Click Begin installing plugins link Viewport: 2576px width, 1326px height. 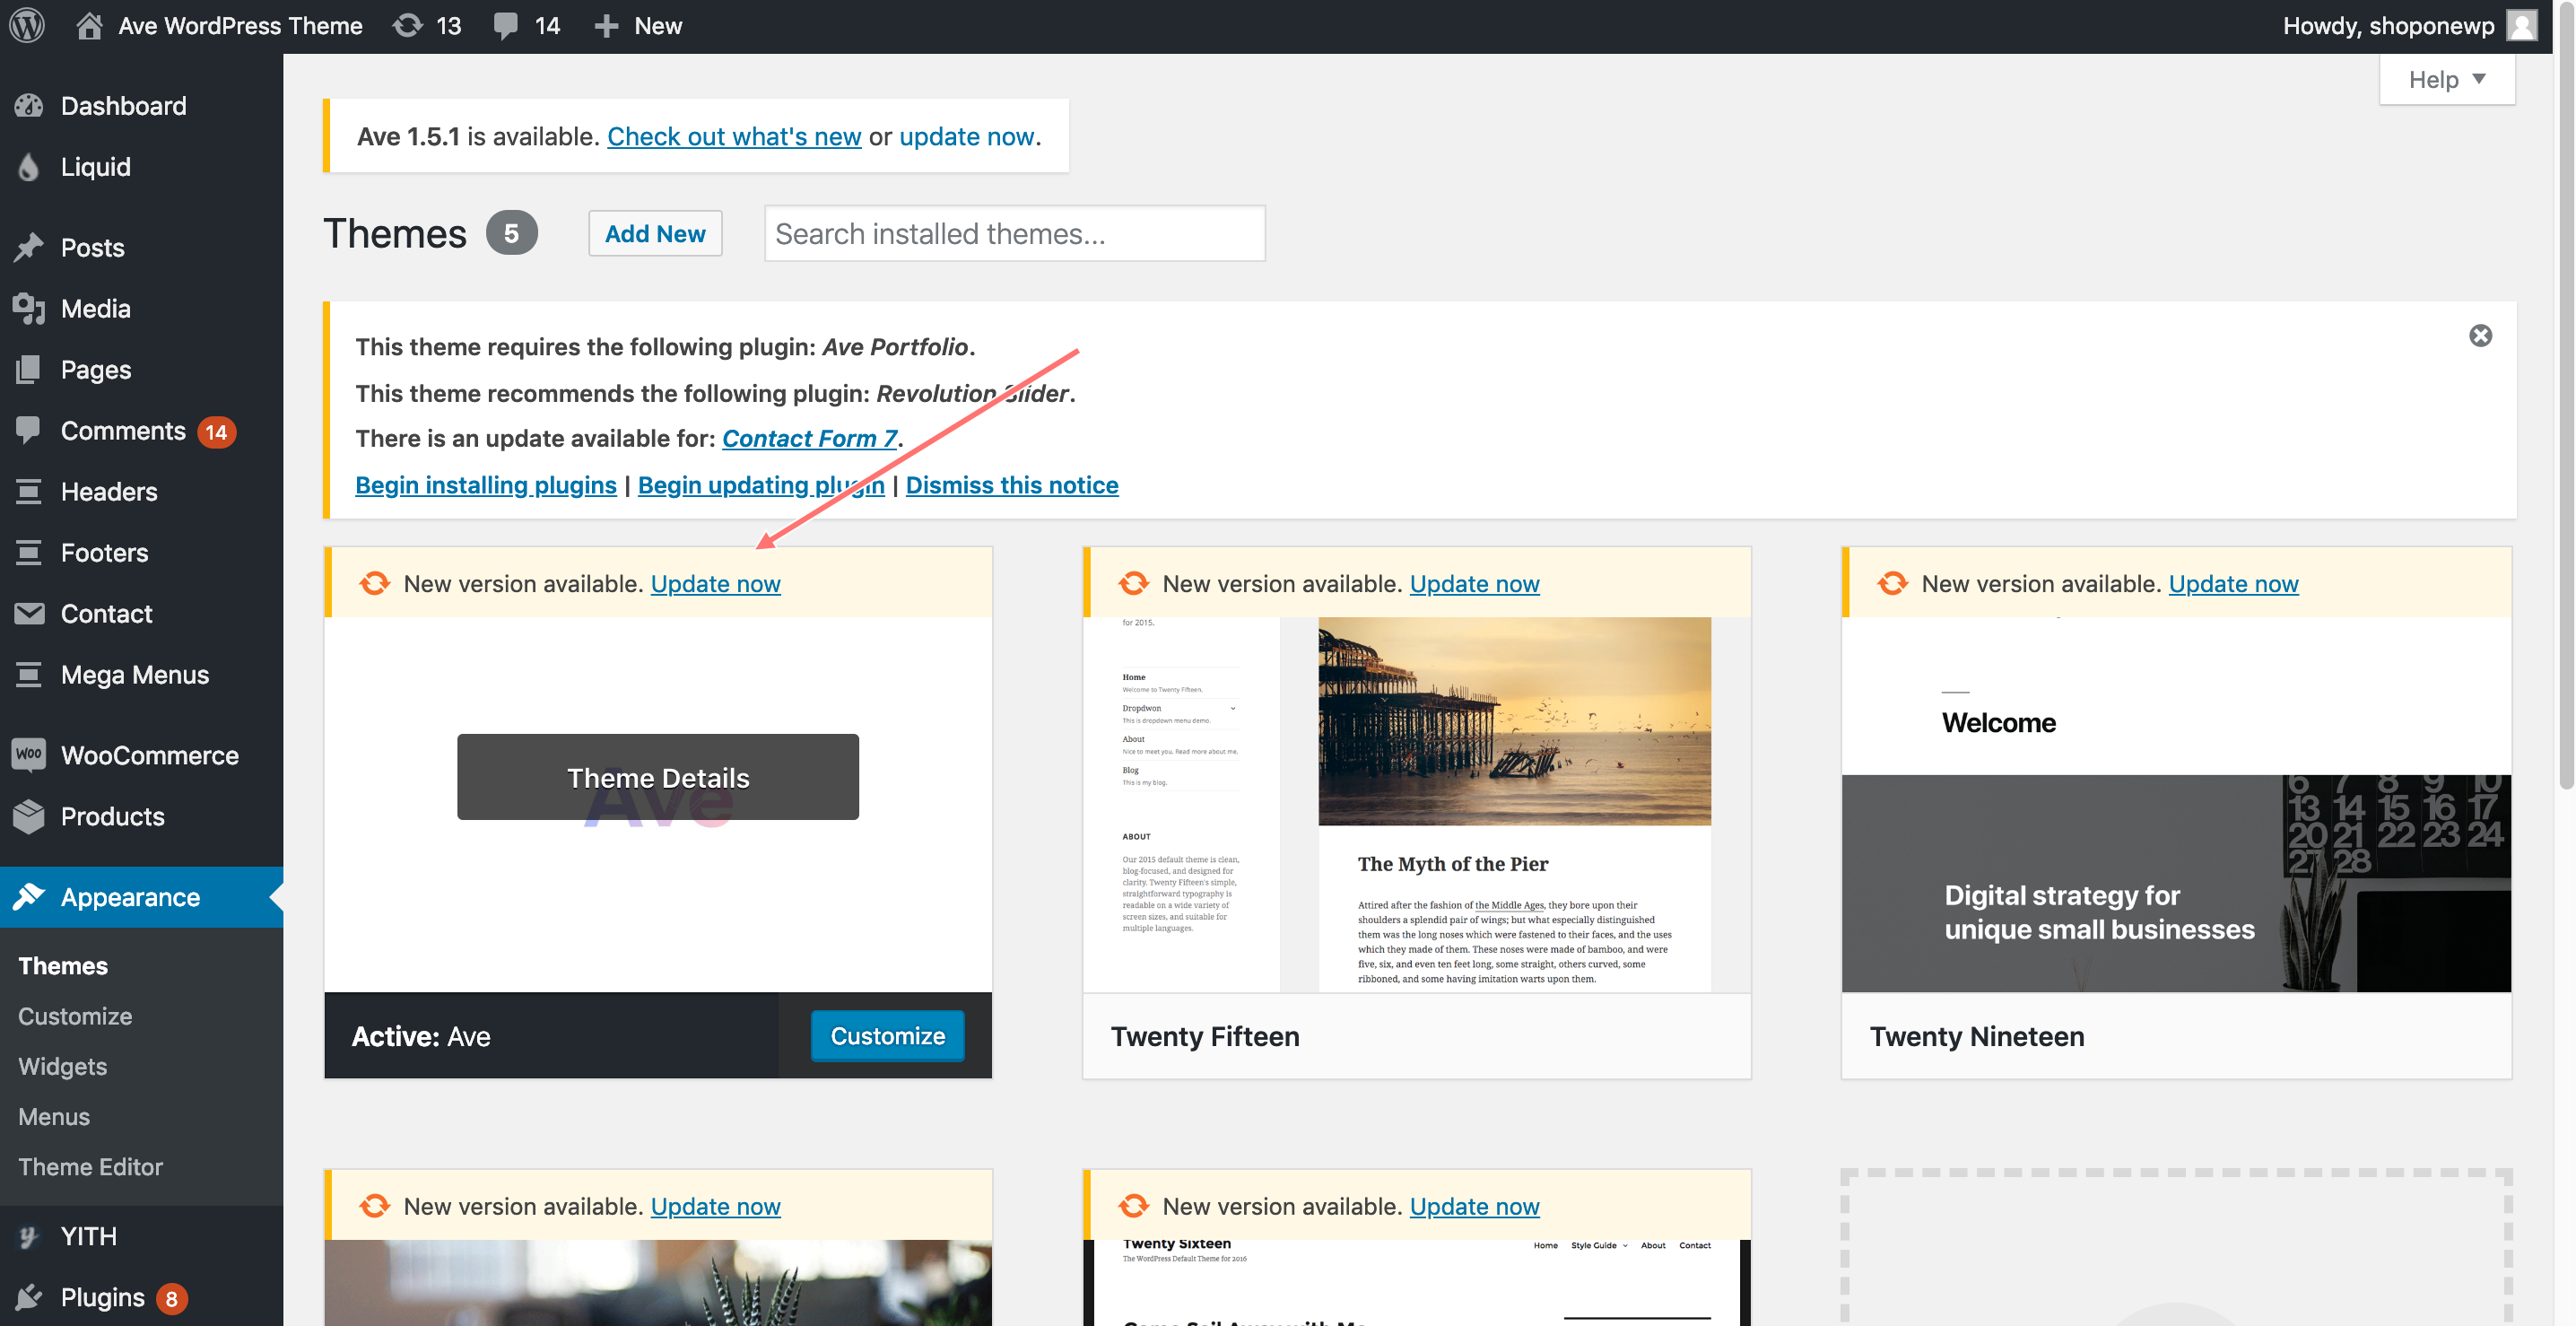pyautogui.click(x=486, y=485)
